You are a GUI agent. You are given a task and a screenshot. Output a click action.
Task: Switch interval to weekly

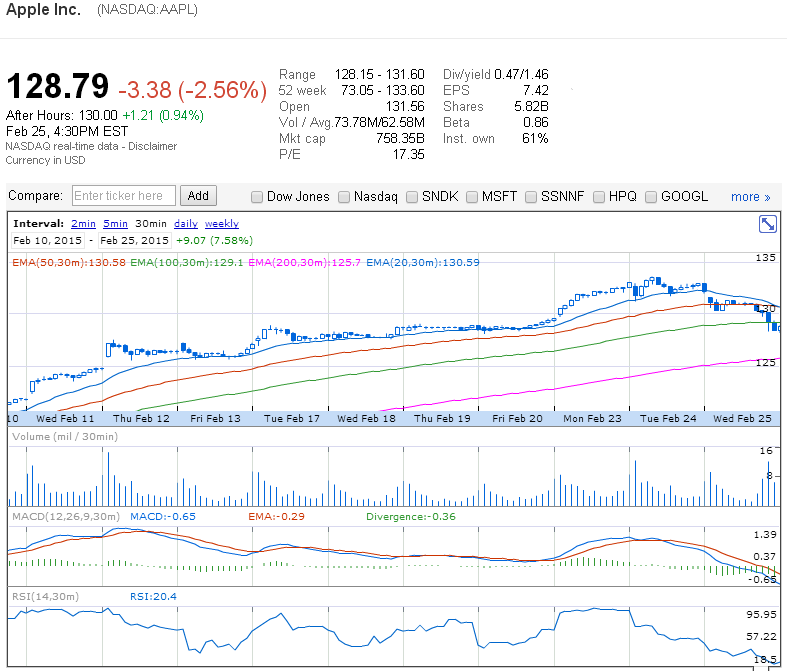(x=222, y=223)
